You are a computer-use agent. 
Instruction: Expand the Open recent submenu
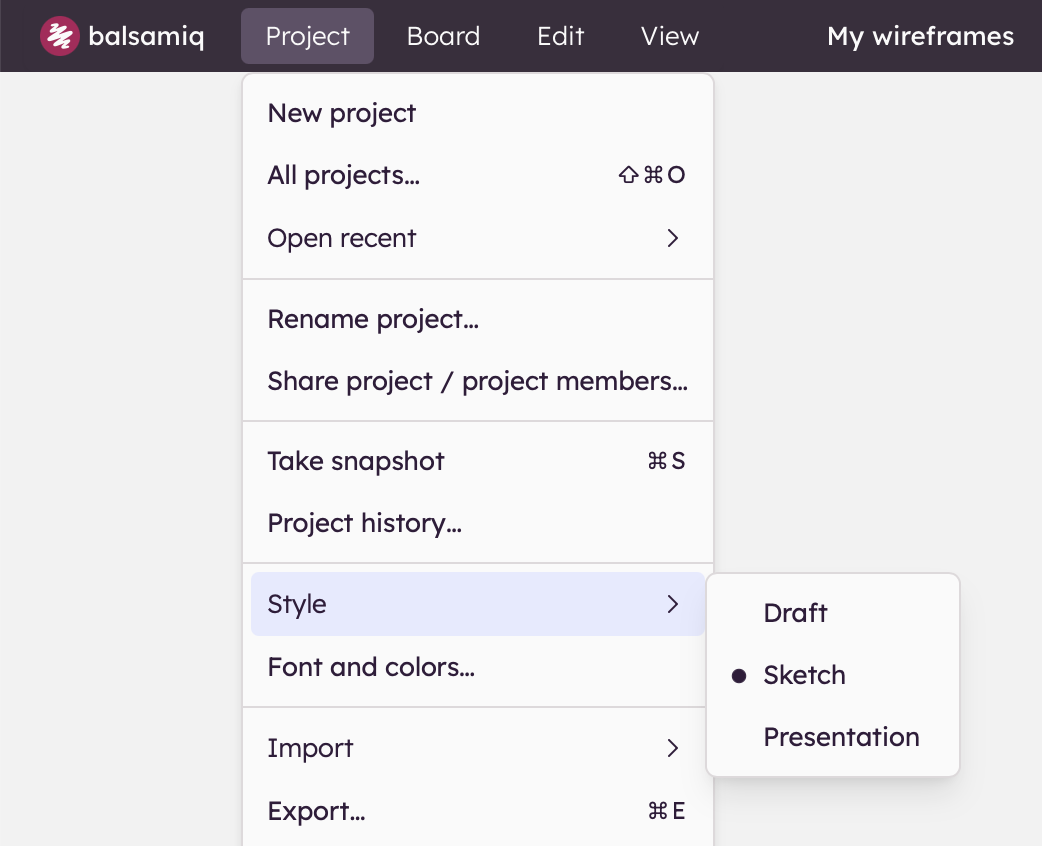[478, 238]
